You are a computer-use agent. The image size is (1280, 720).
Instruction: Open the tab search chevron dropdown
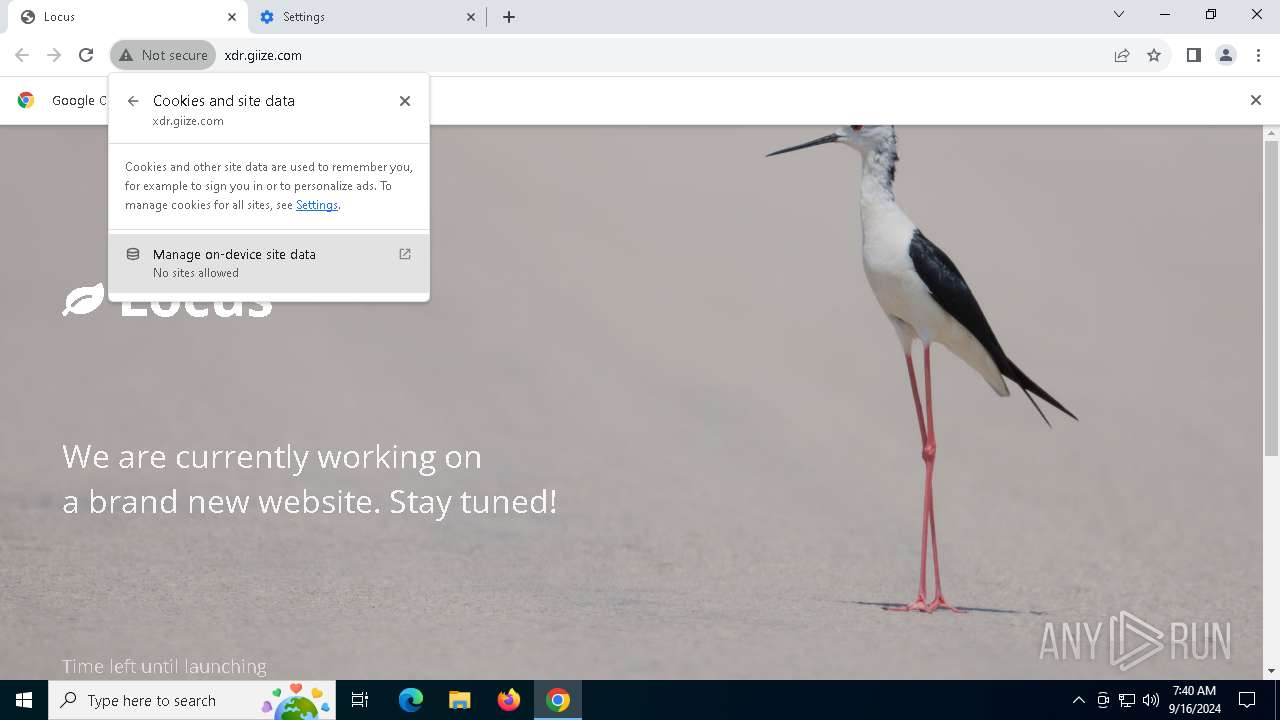click(x=1119, y=15)
